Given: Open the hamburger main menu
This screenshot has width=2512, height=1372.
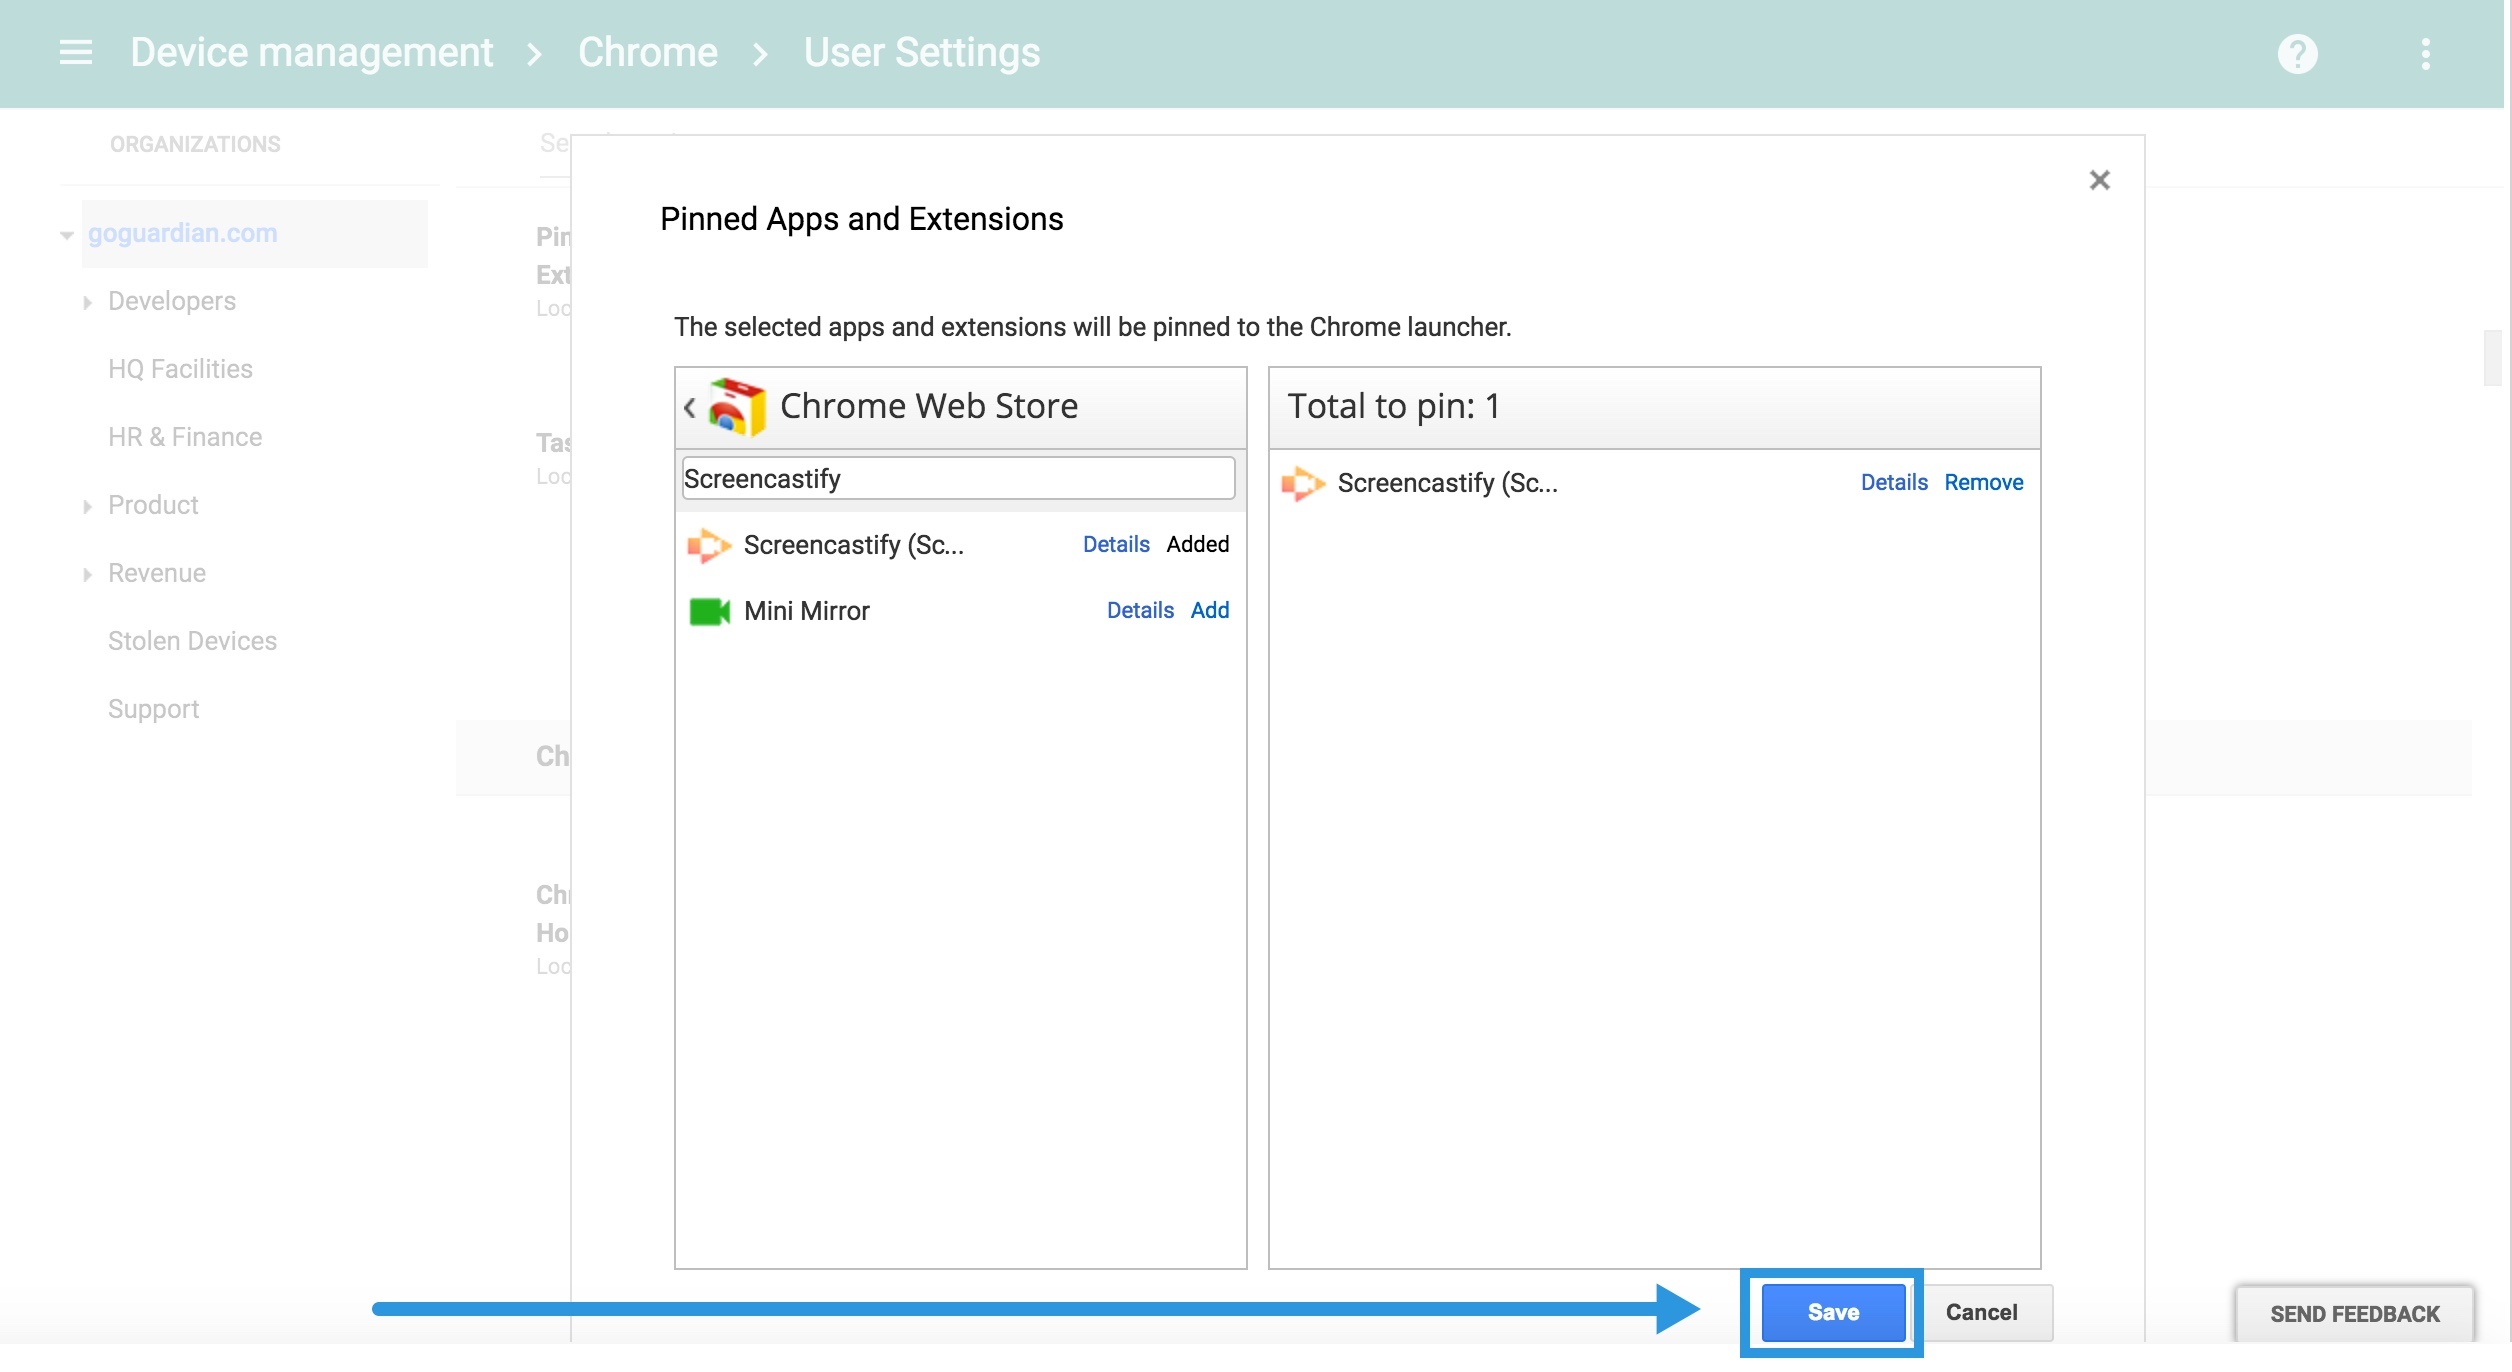Looking at the screenshot, I should (x=76, y=52).
